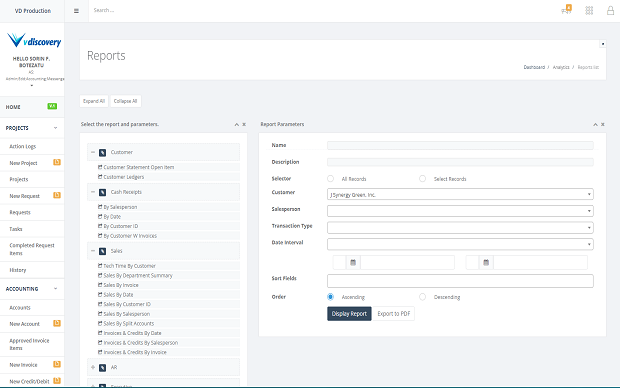Click the orange icon beside New Request
The image size is (620, 388).
(57, 195)
